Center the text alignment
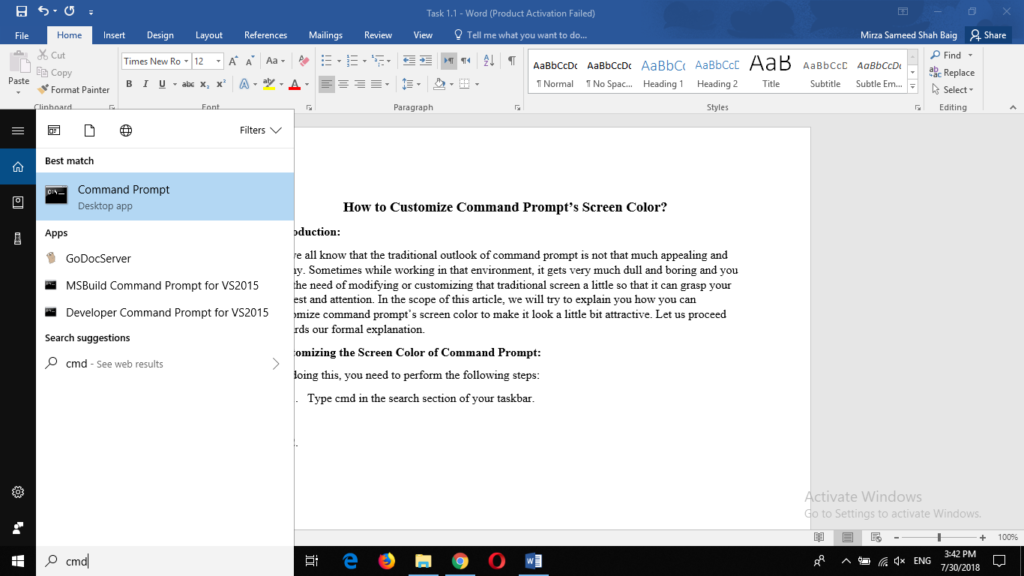 tap(343, 84)
